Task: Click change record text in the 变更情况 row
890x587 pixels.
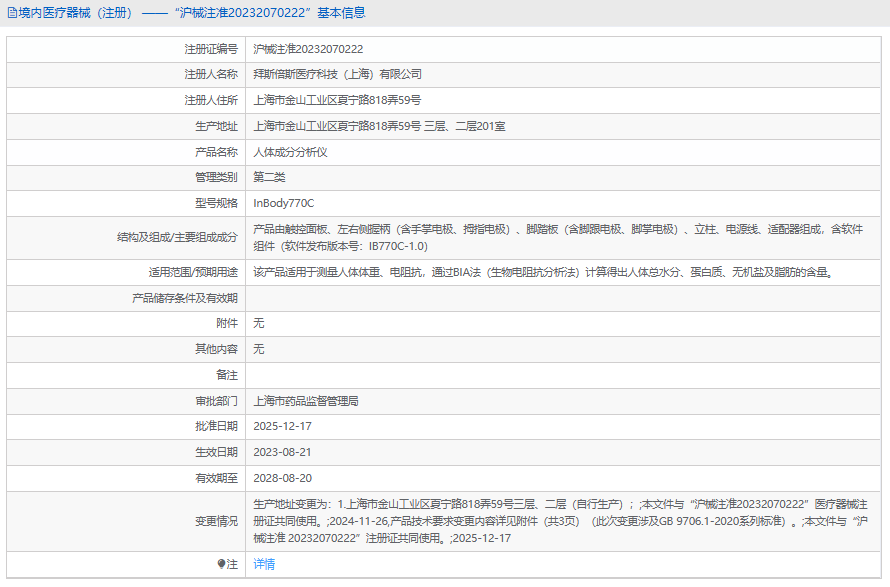Action: click(560, 521)
